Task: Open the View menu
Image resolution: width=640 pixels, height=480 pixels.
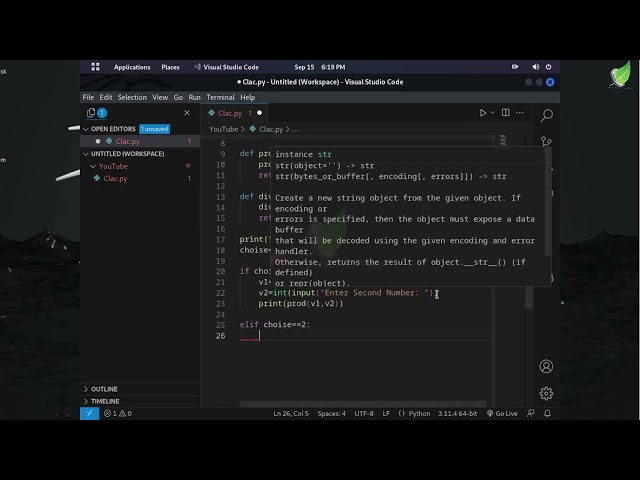Action: 160,97
